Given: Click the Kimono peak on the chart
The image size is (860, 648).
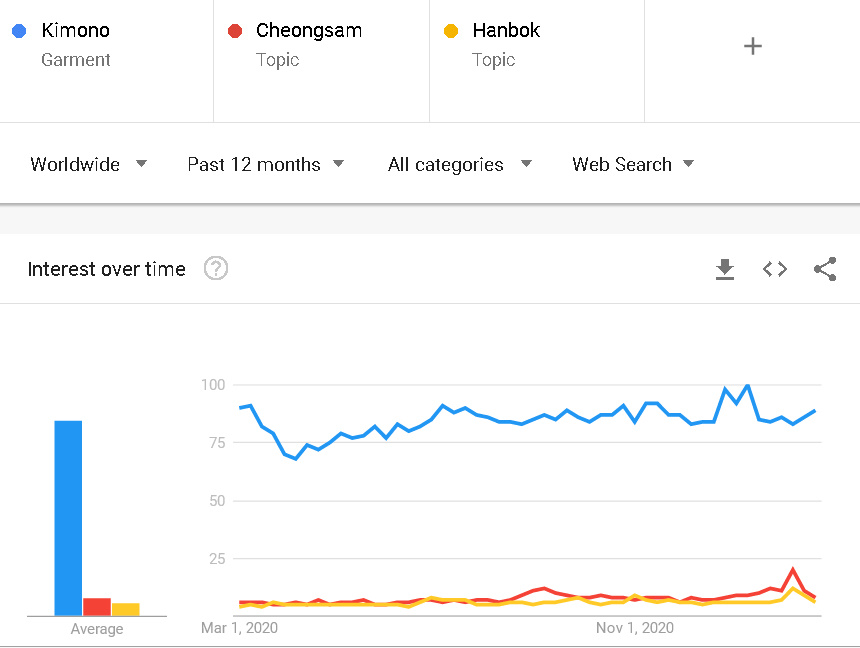Looking at the screenshot, I should pyautogui.click(x=747, y=385).
